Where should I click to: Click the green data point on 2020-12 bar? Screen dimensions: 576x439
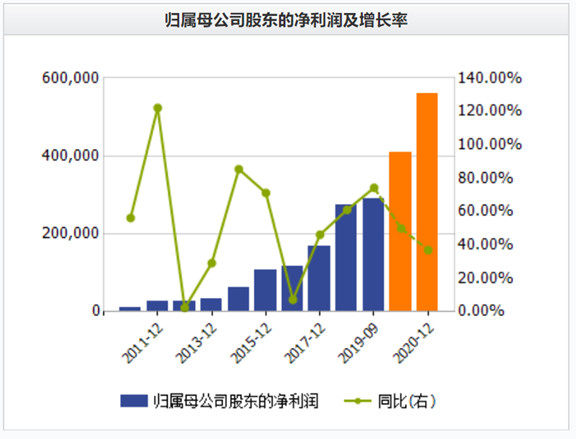click(x=428, y=250)
